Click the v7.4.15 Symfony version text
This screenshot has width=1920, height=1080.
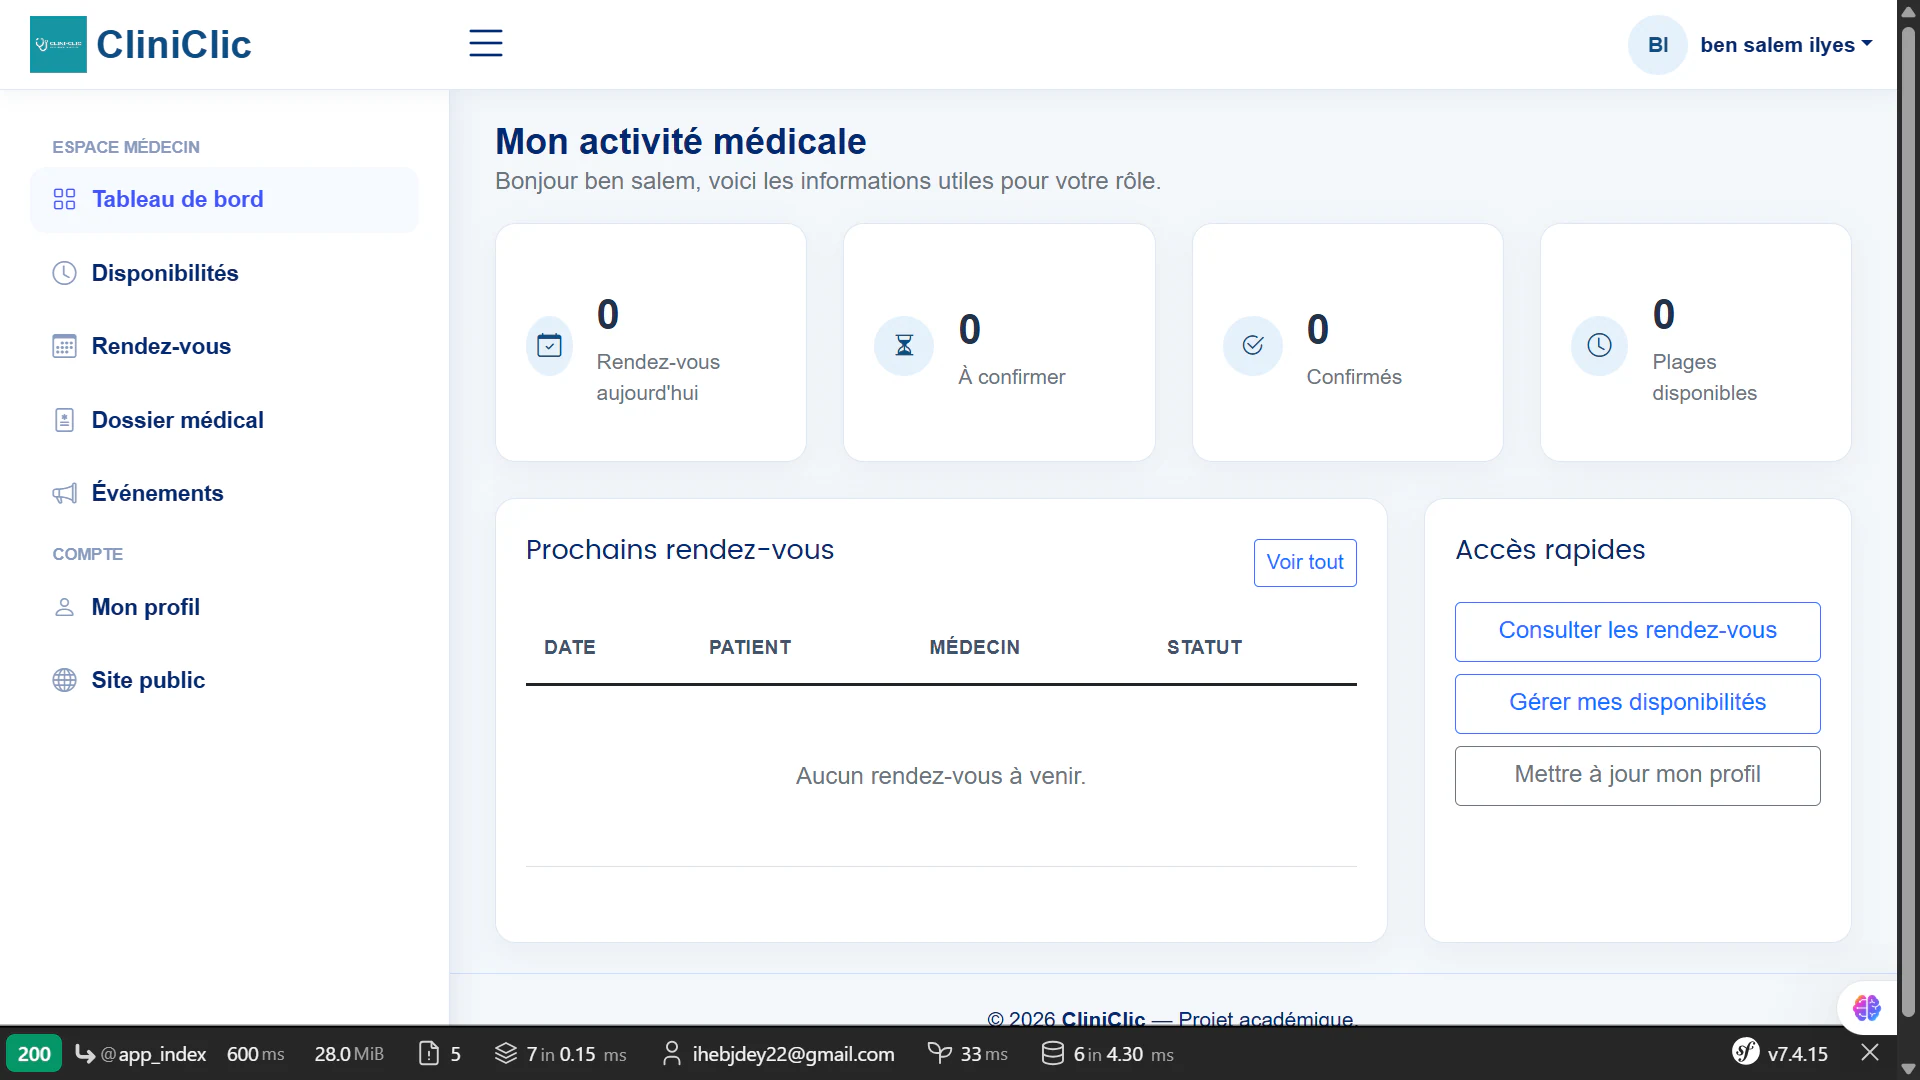pyautogui.click(x=1797, y=1054)
